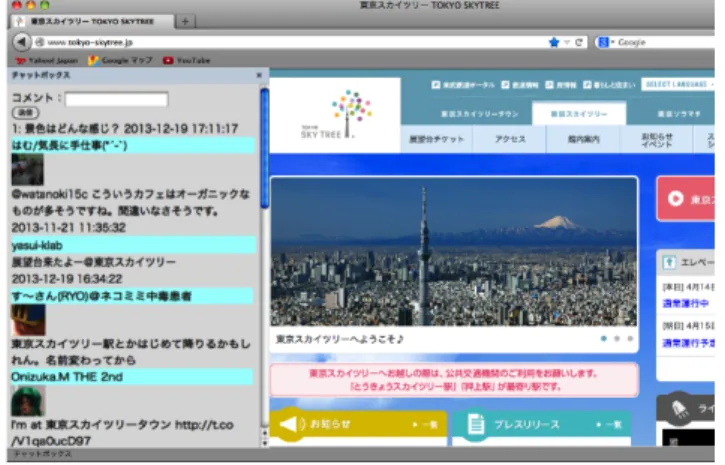Open bookmark history dropdown arrow beside star
Image resolution: width=725 pixels, height=465 pixels.
point(567,43)
